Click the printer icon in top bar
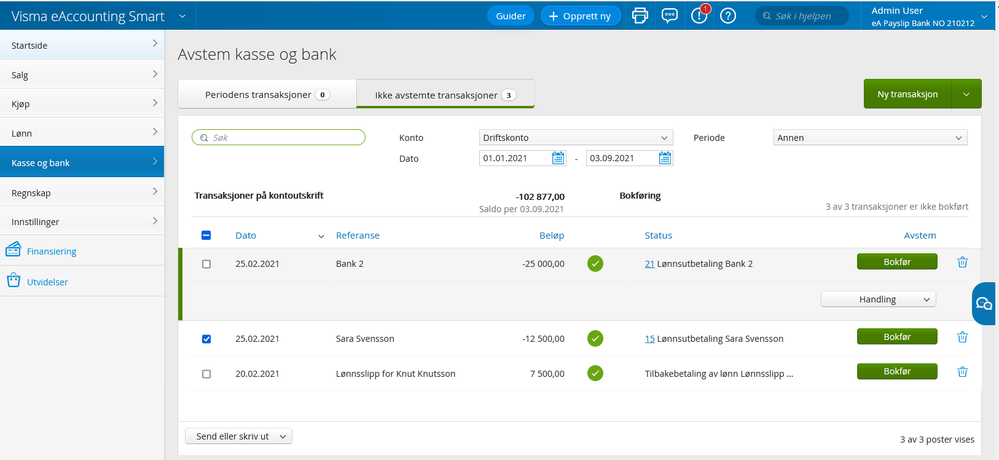This screenshot has height=460, width=999. (640, 15)
